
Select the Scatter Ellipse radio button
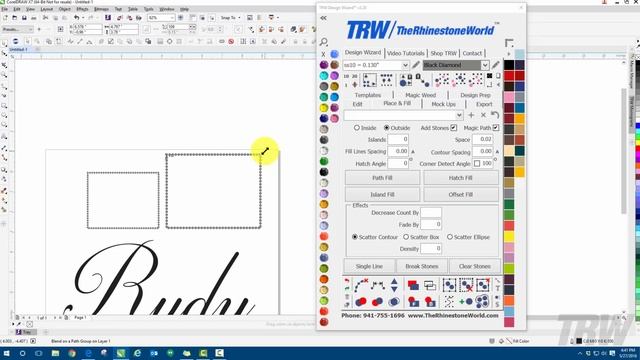[x=449, y=237]
